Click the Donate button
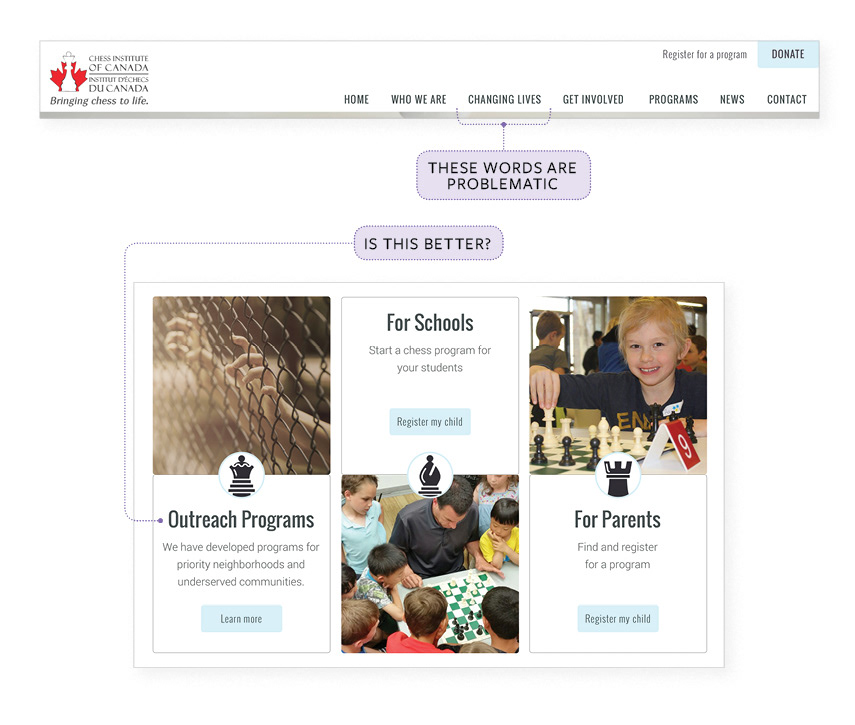 coord(788,54)
